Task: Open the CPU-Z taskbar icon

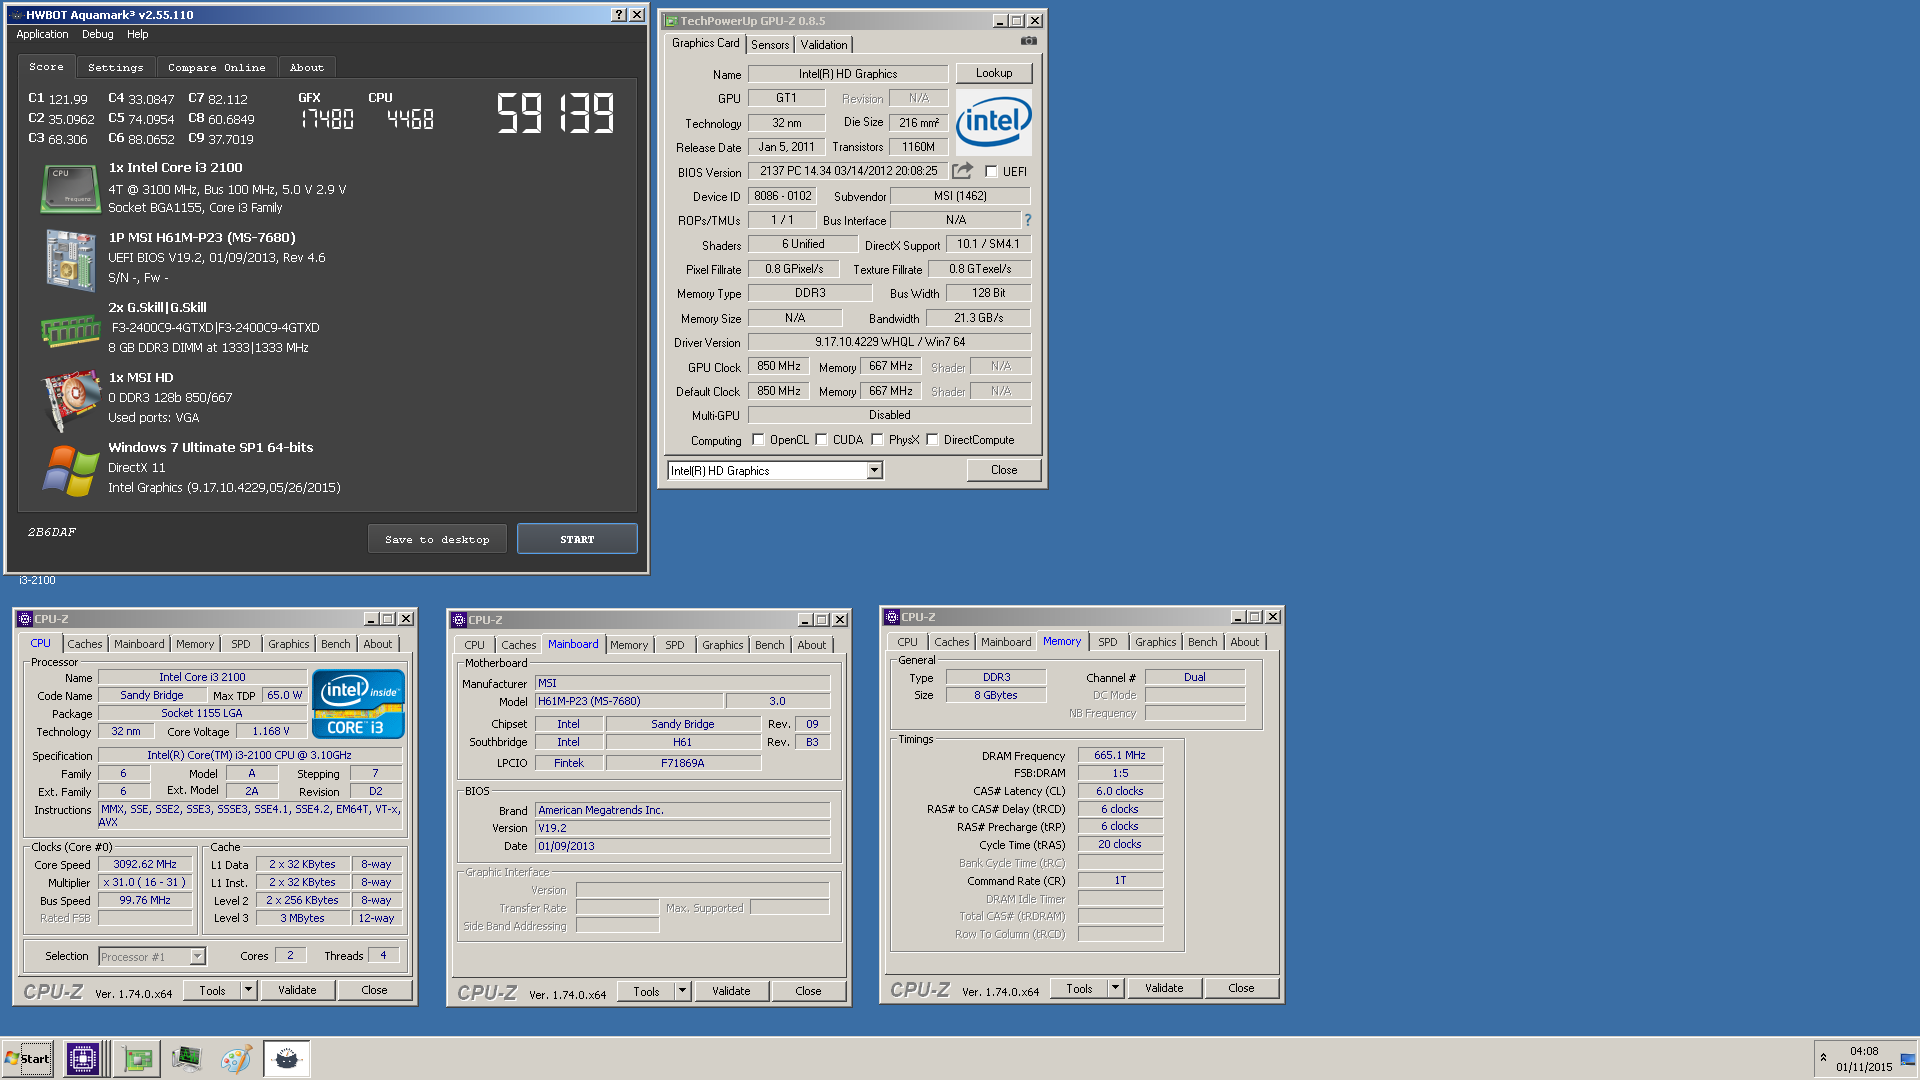Action: 83,1058
